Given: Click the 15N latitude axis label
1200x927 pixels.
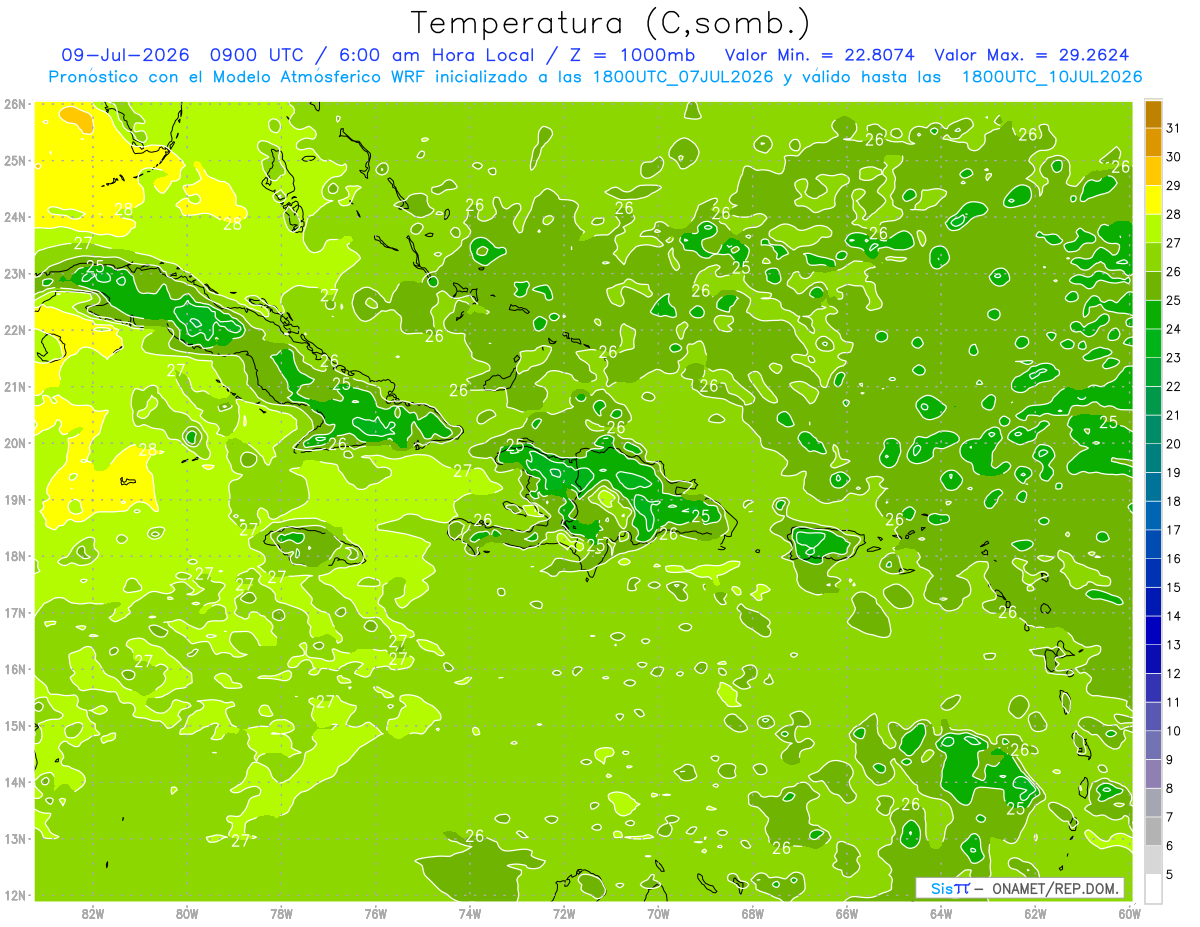Looking at the screenshot, I should click(x=15, y=725).
